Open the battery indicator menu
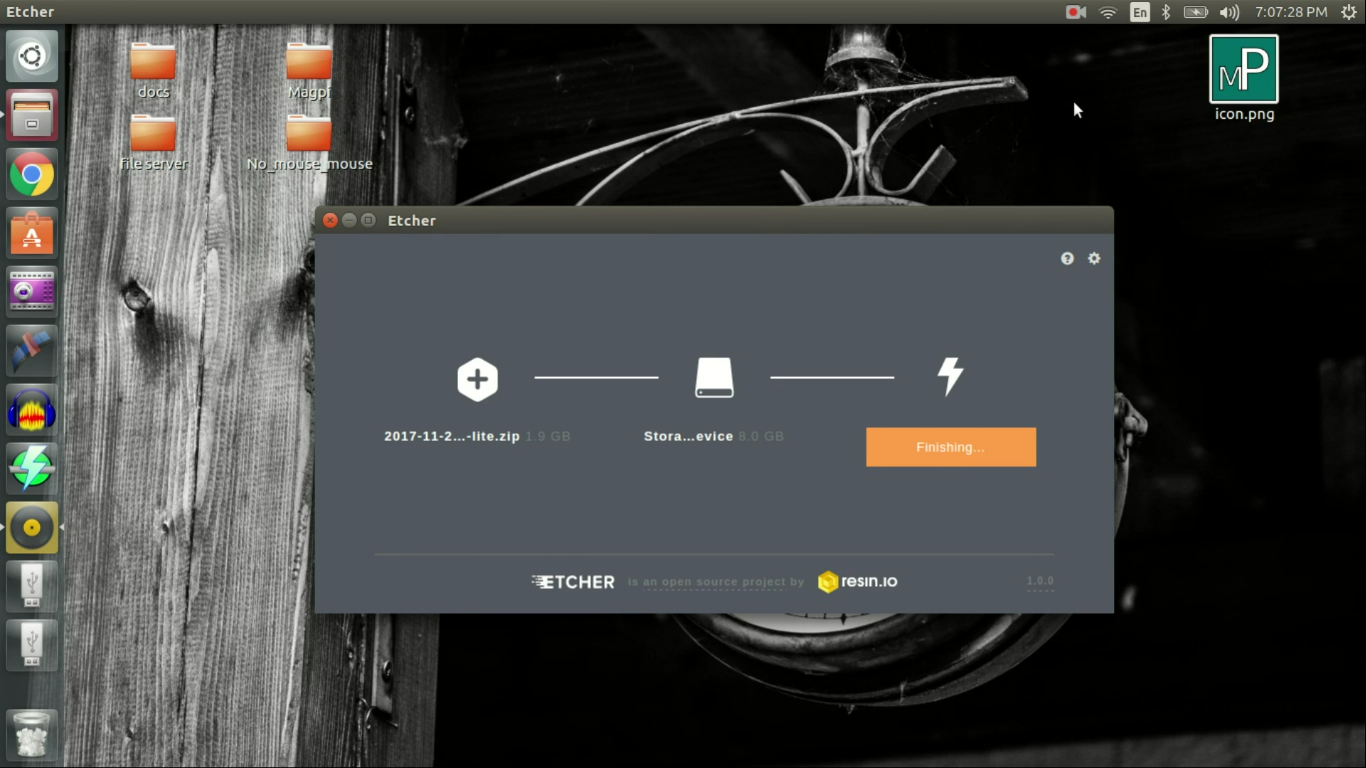Viewport: 1366px width, 768px height. 1196,12
